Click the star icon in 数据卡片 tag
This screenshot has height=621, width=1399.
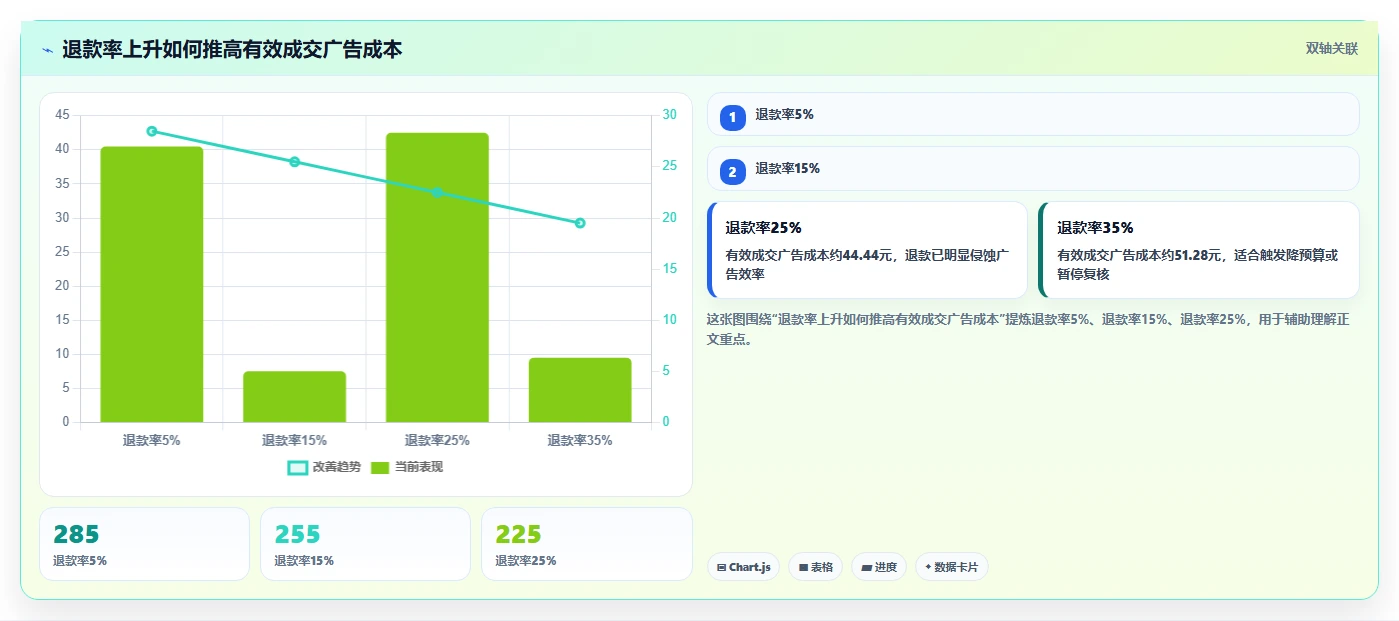pyautogui.click(x=928, y=567)
